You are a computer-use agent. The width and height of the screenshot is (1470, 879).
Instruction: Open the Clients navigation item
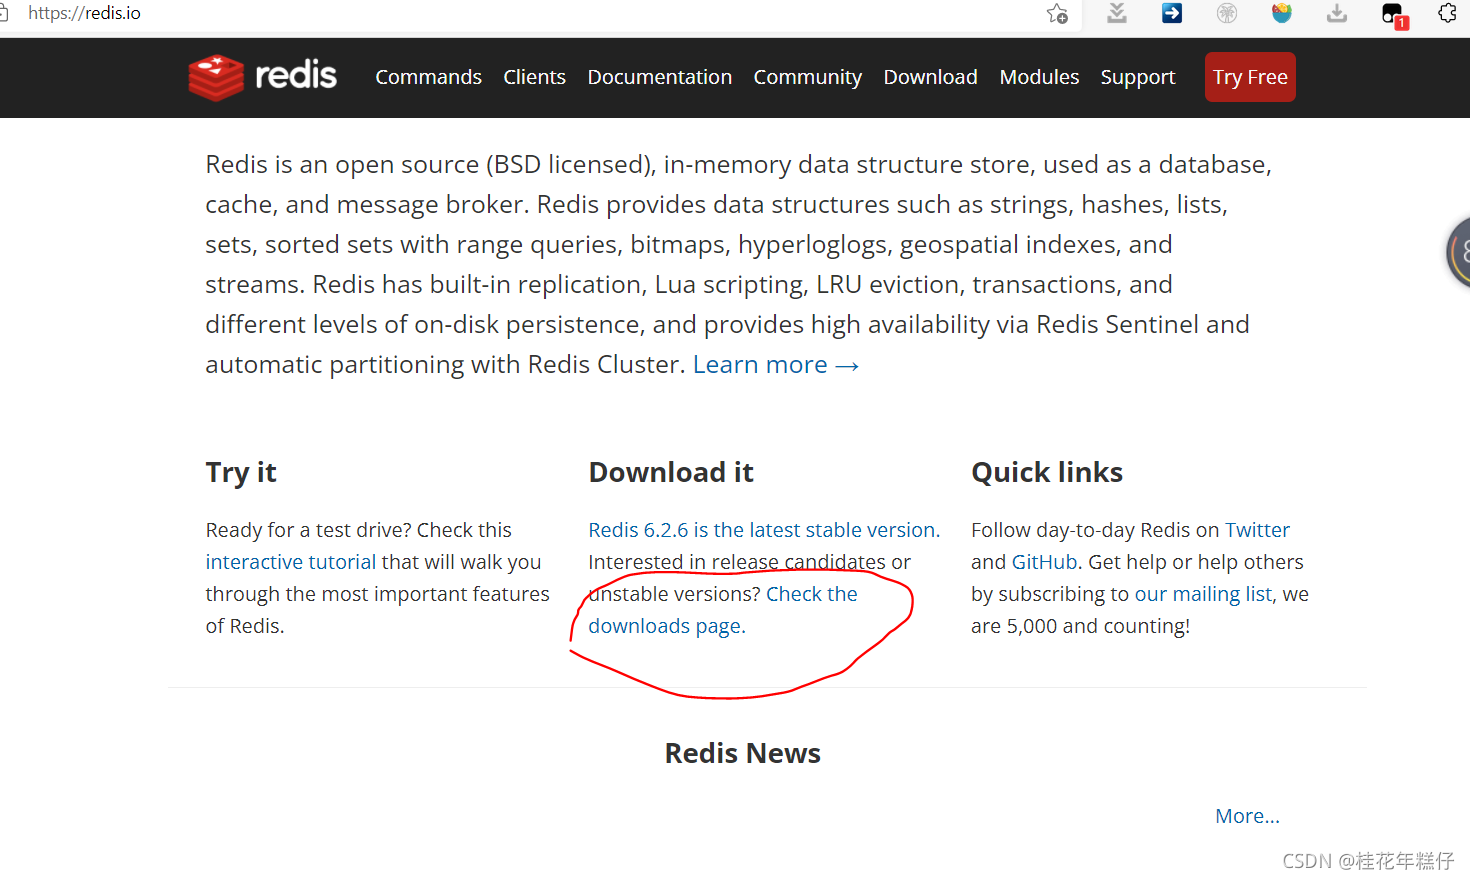pos(534,77)
